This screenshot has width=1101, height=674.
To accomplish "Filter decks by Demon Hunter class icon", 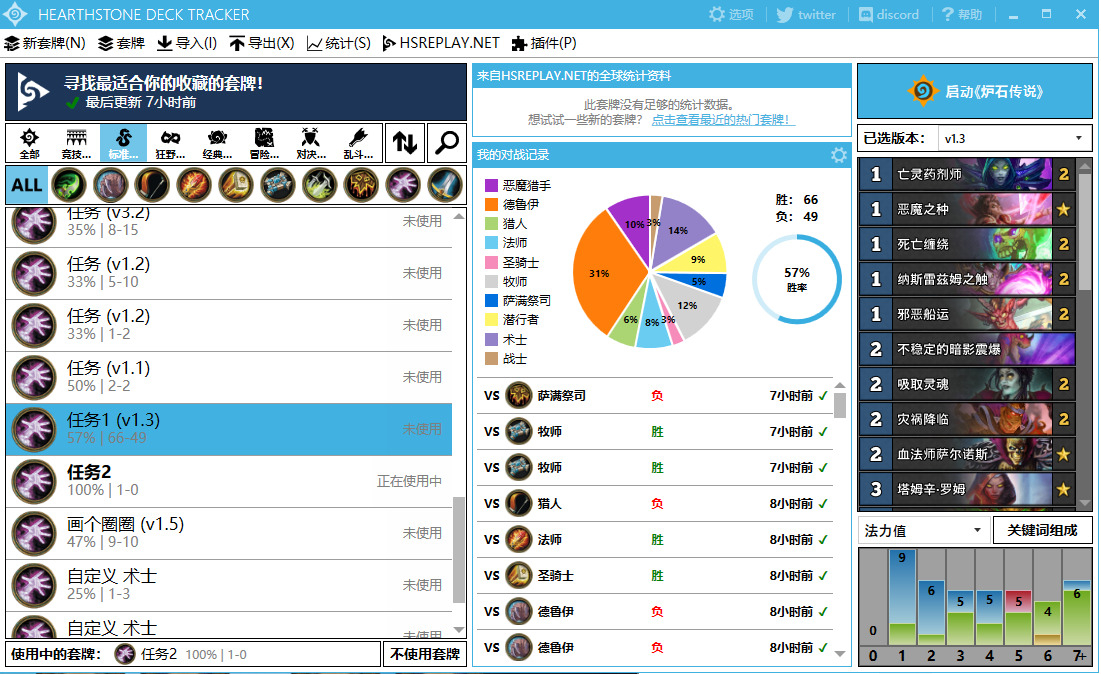I will click(x=69, y=185).
